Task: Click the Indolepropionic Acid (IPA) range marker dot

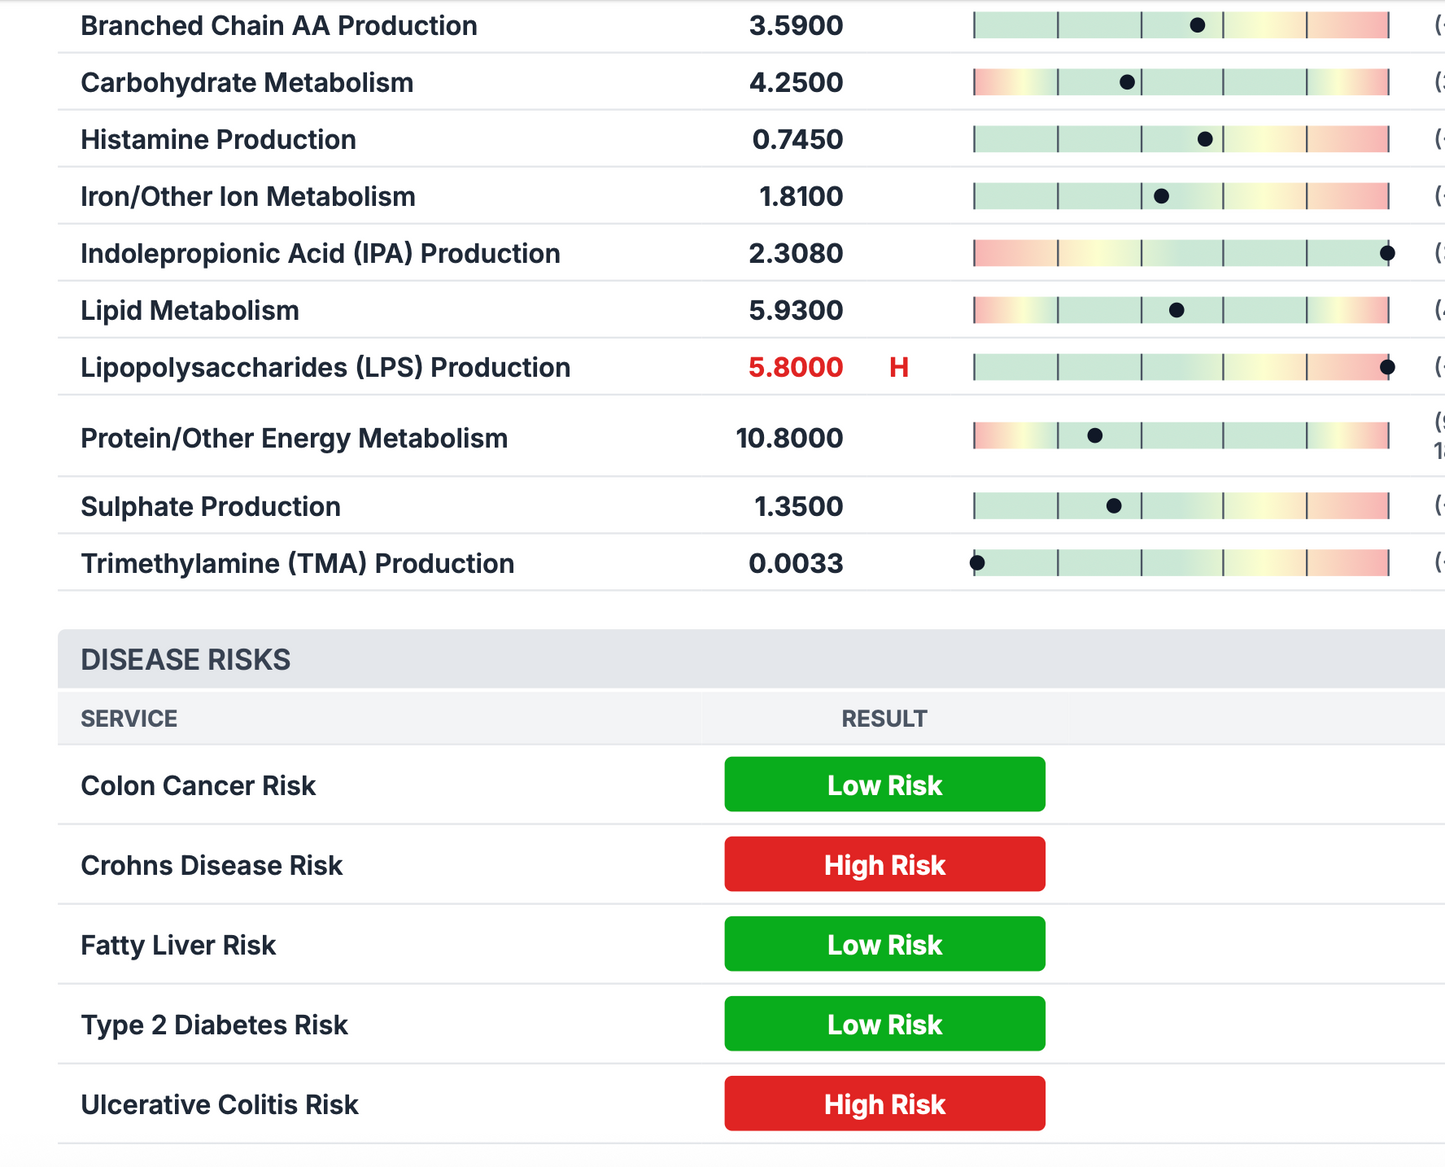Action: point(1387,254)
